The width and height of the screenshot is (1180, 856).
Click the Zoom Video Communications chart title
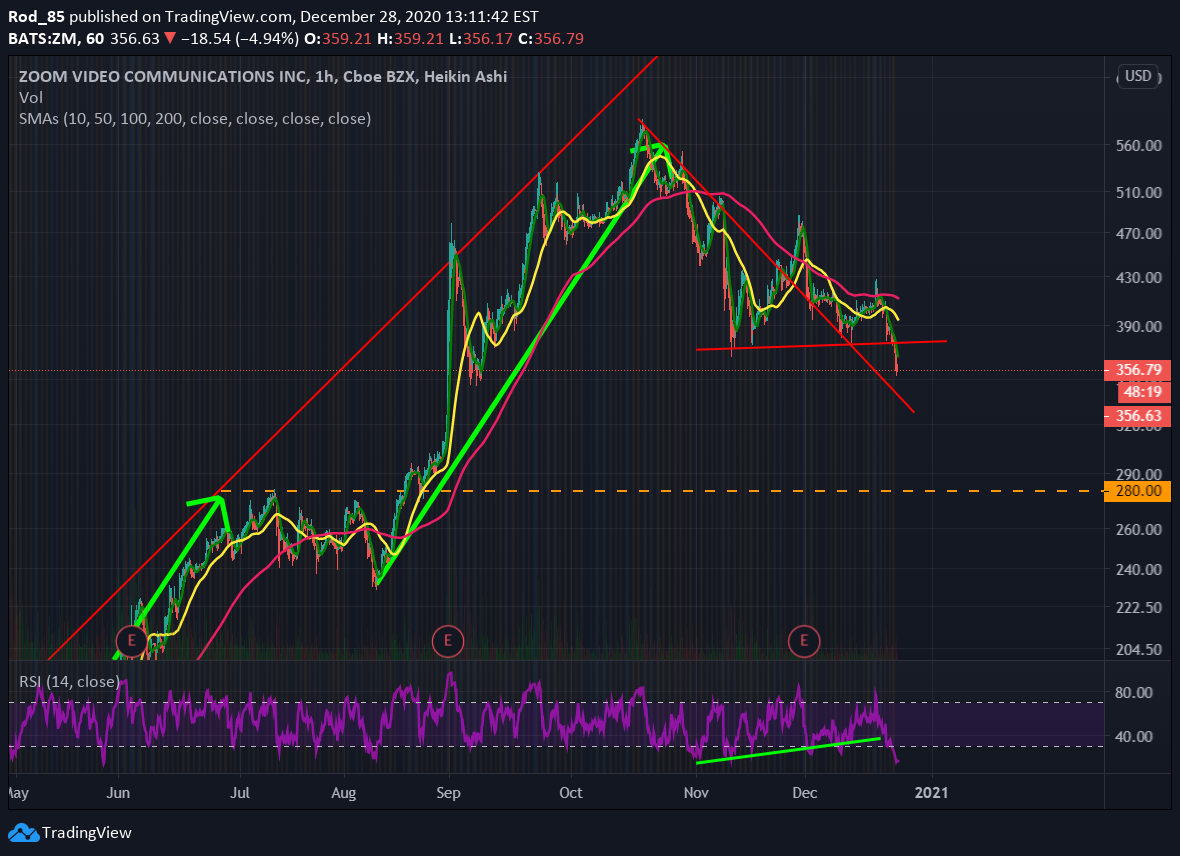point(263,76)
